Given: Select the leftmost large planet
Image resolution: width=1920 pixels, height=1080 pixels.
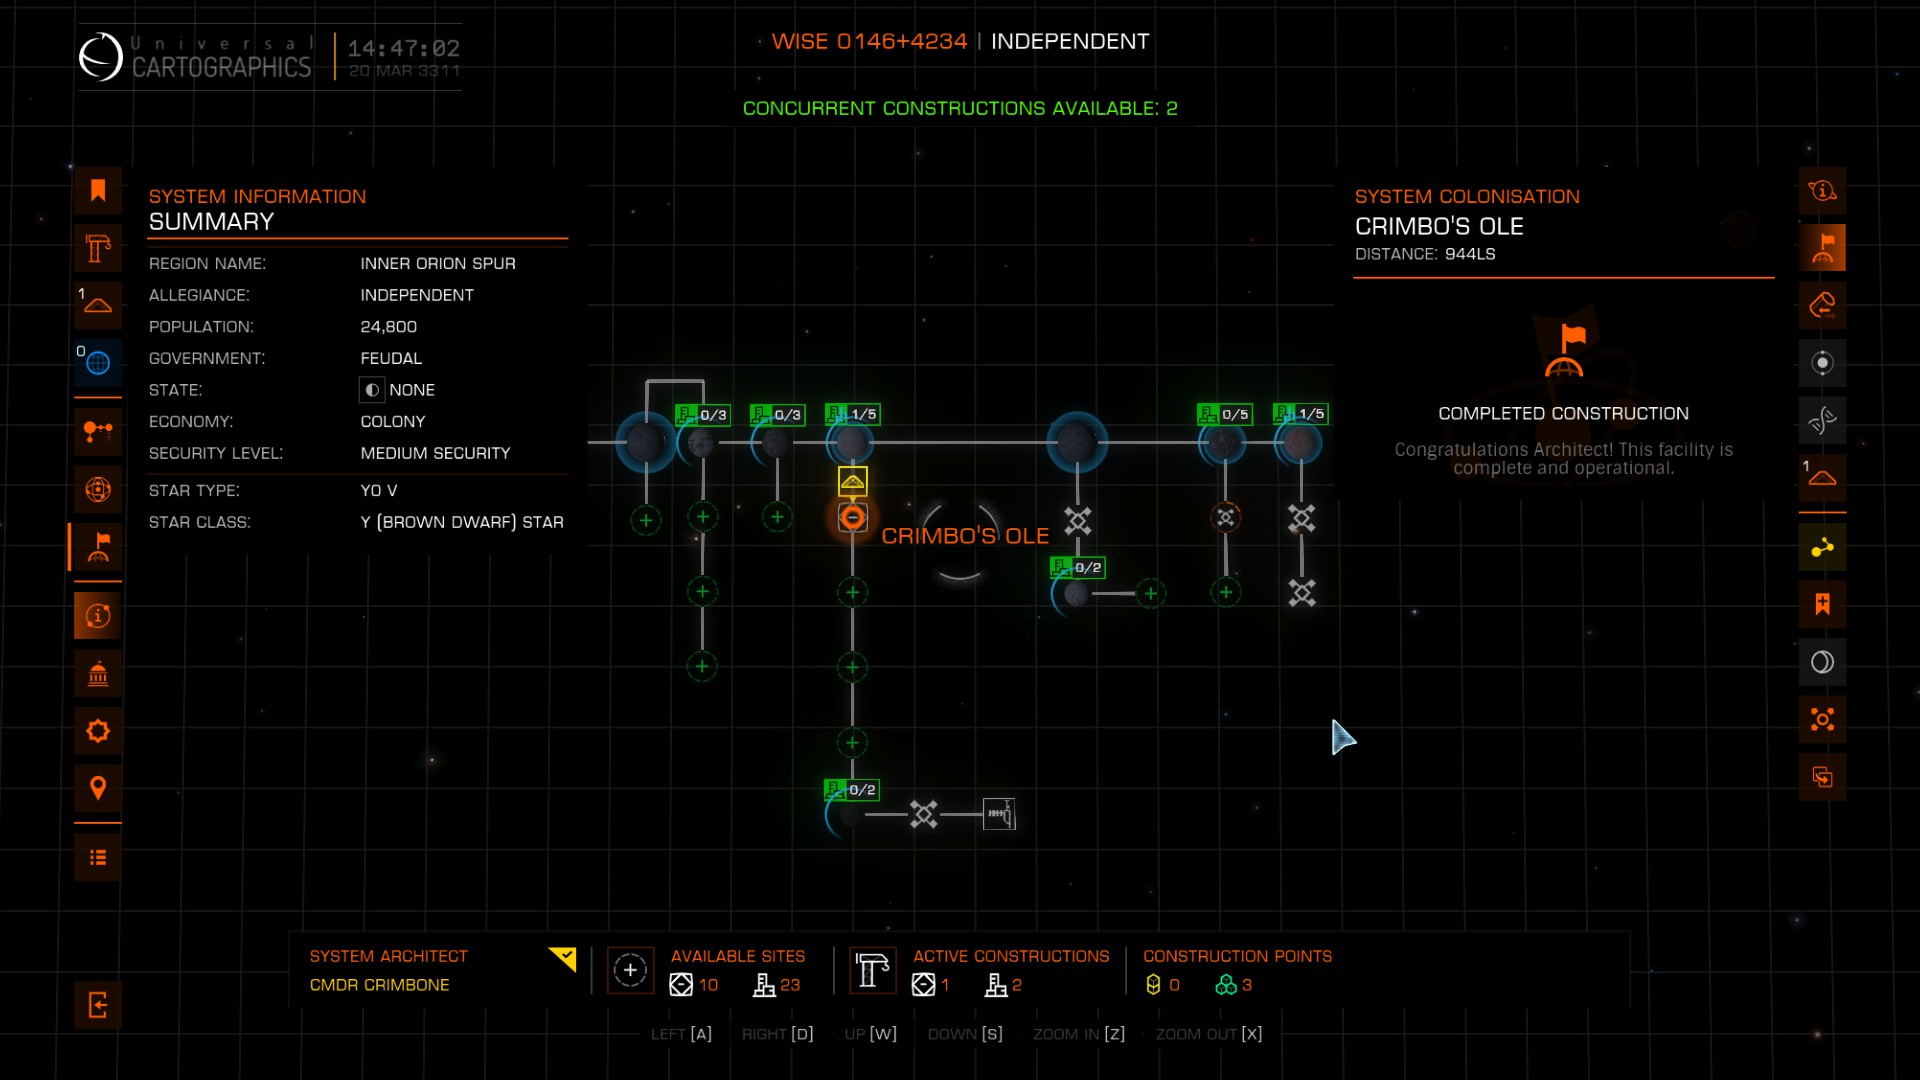Looking at the screenshot, I should point(646,442).
